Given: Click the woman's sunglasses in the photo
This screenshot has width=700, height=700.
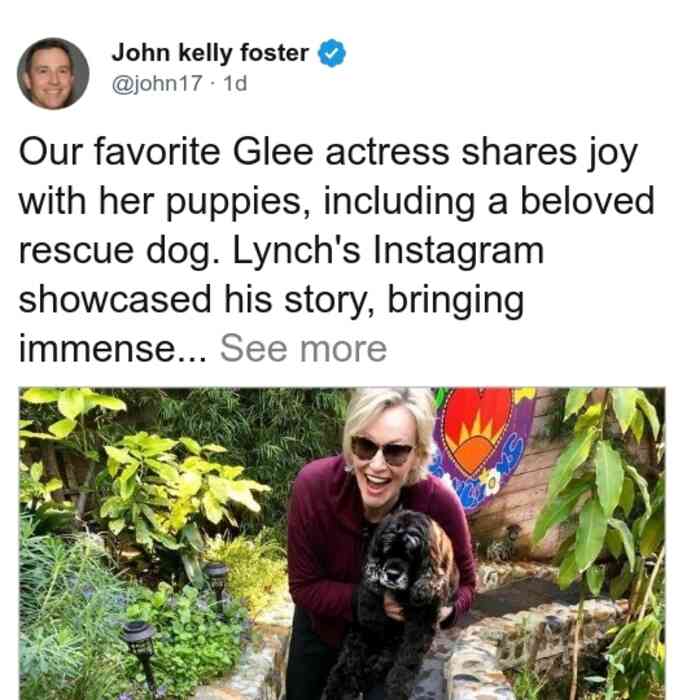Looking at the screenshot, I should pos(382,450).
